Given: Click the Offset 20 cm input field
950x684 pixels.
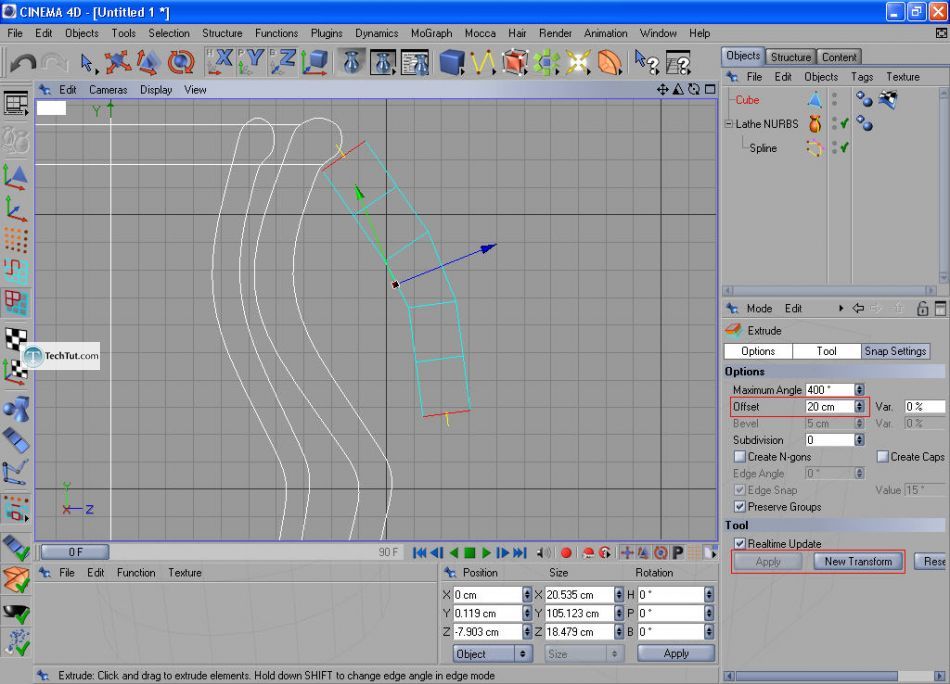Looking at the screenshot, I should pyautogui.click(x=829, y=407).
